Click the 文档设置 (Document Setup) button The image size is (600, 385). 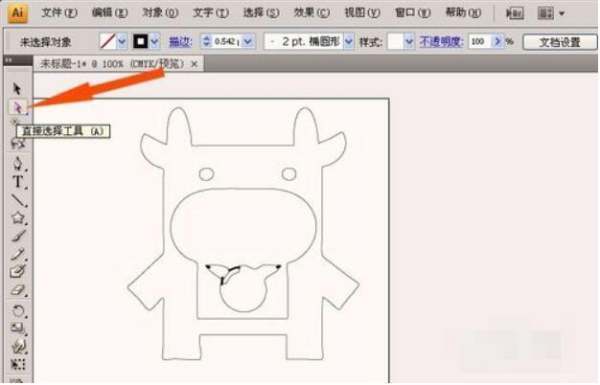[x=560, y=42]
